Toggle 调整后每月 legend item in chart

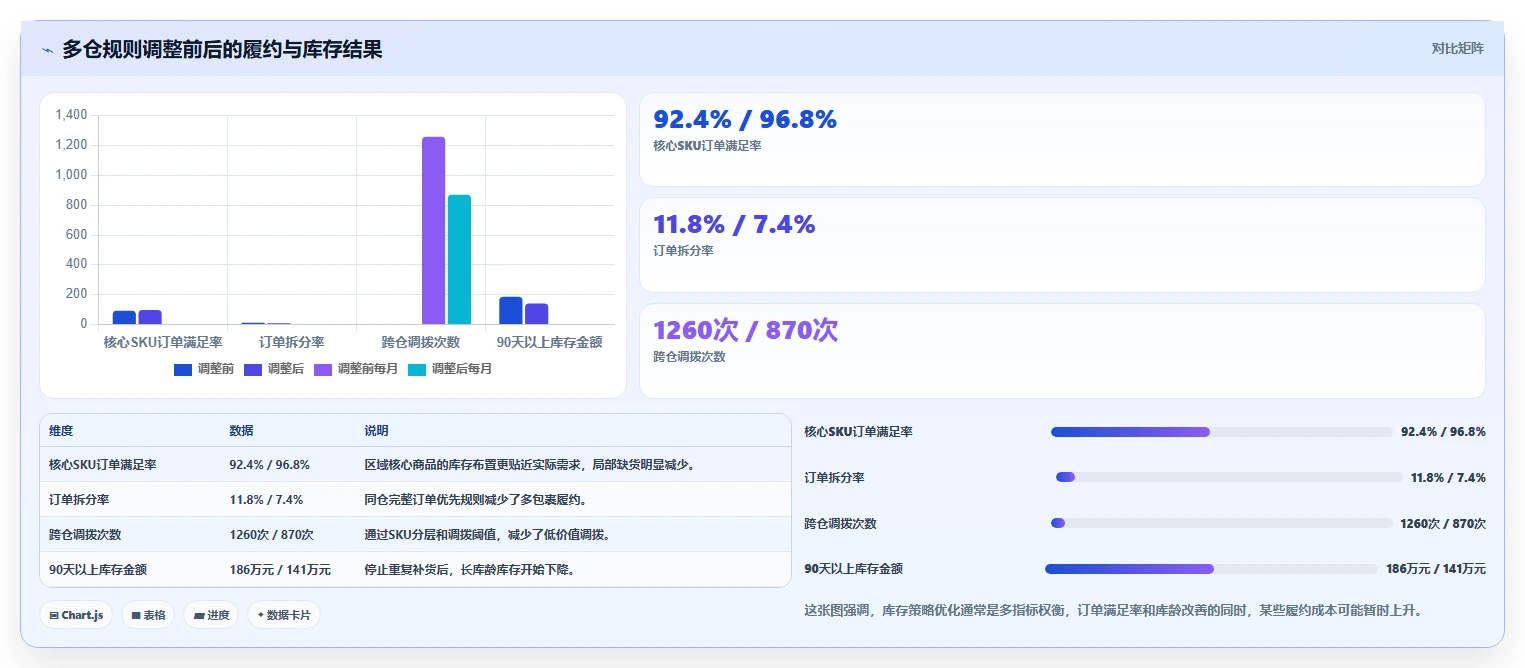point(450,369)
